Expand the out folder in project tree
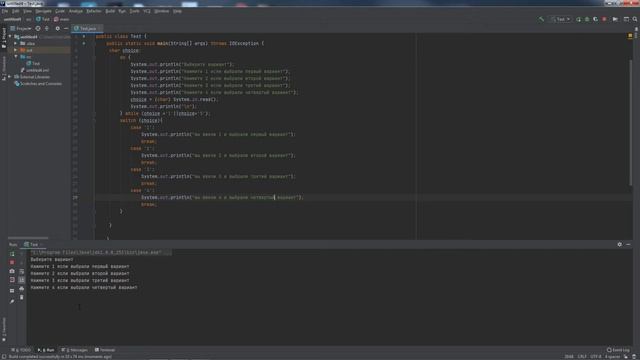 (x=16, y=50)
